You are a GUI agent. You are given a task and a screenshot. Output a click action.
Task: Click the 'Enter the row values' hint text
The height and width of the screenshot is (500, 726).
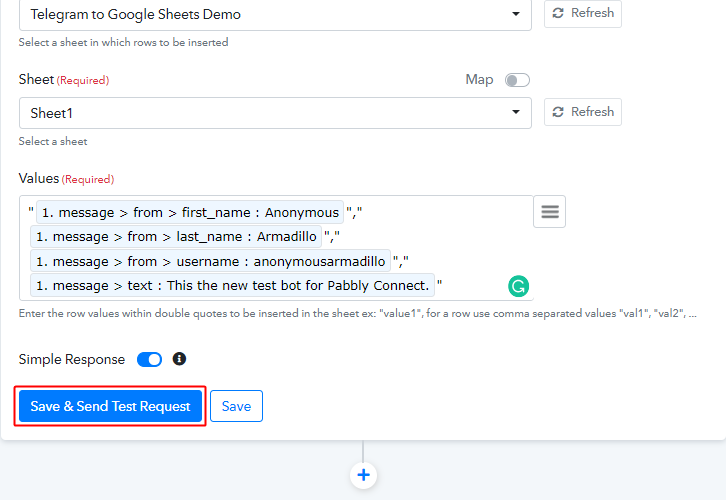(x=357, y=313)
